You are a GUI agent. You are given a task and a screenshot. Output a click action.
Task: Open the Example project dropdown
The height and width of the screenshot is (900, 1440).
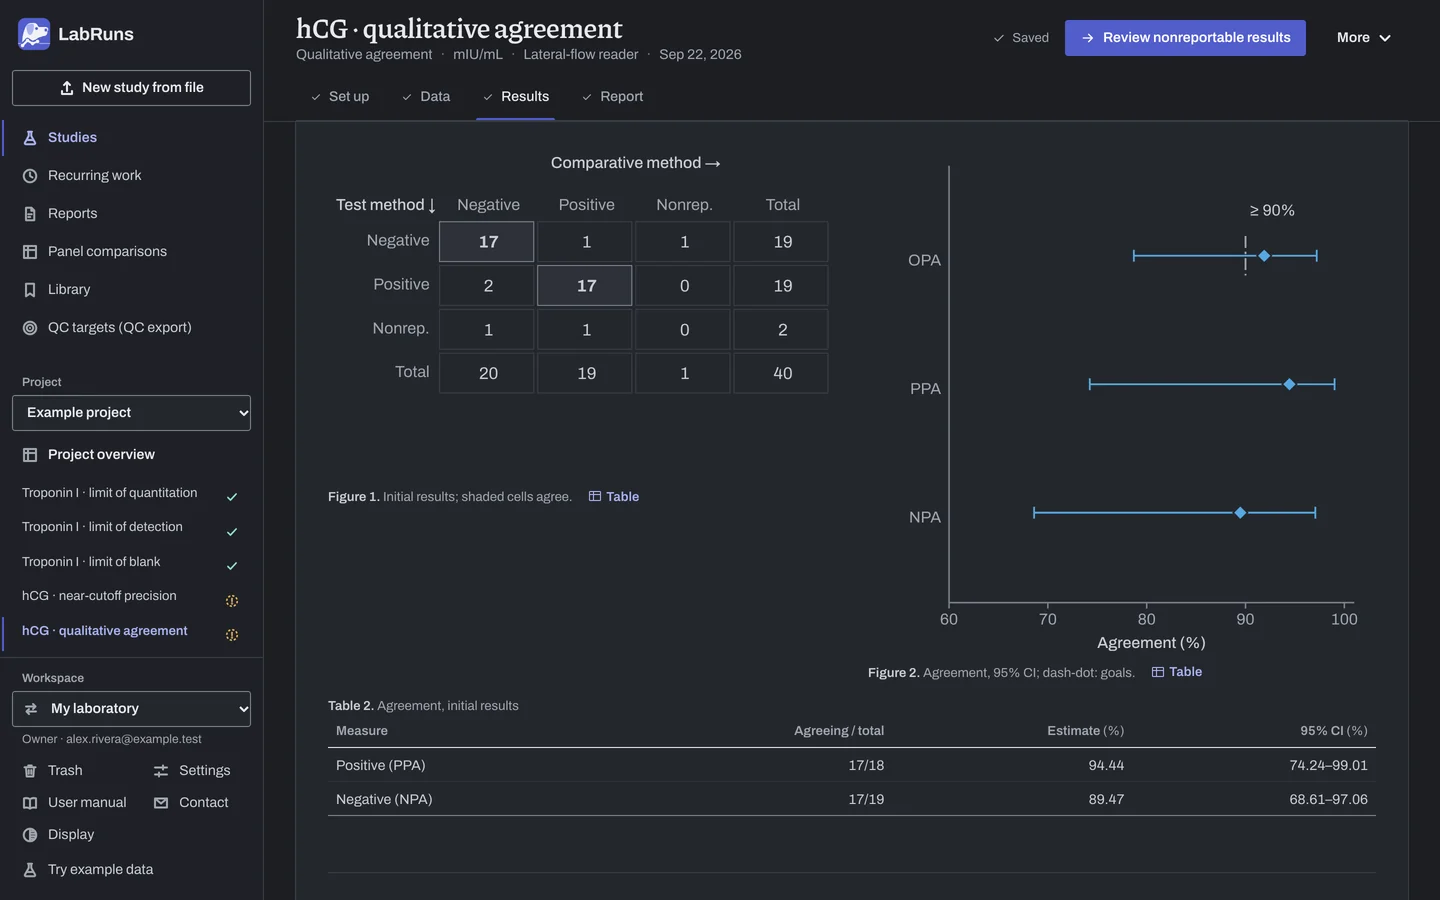point(131,413)
